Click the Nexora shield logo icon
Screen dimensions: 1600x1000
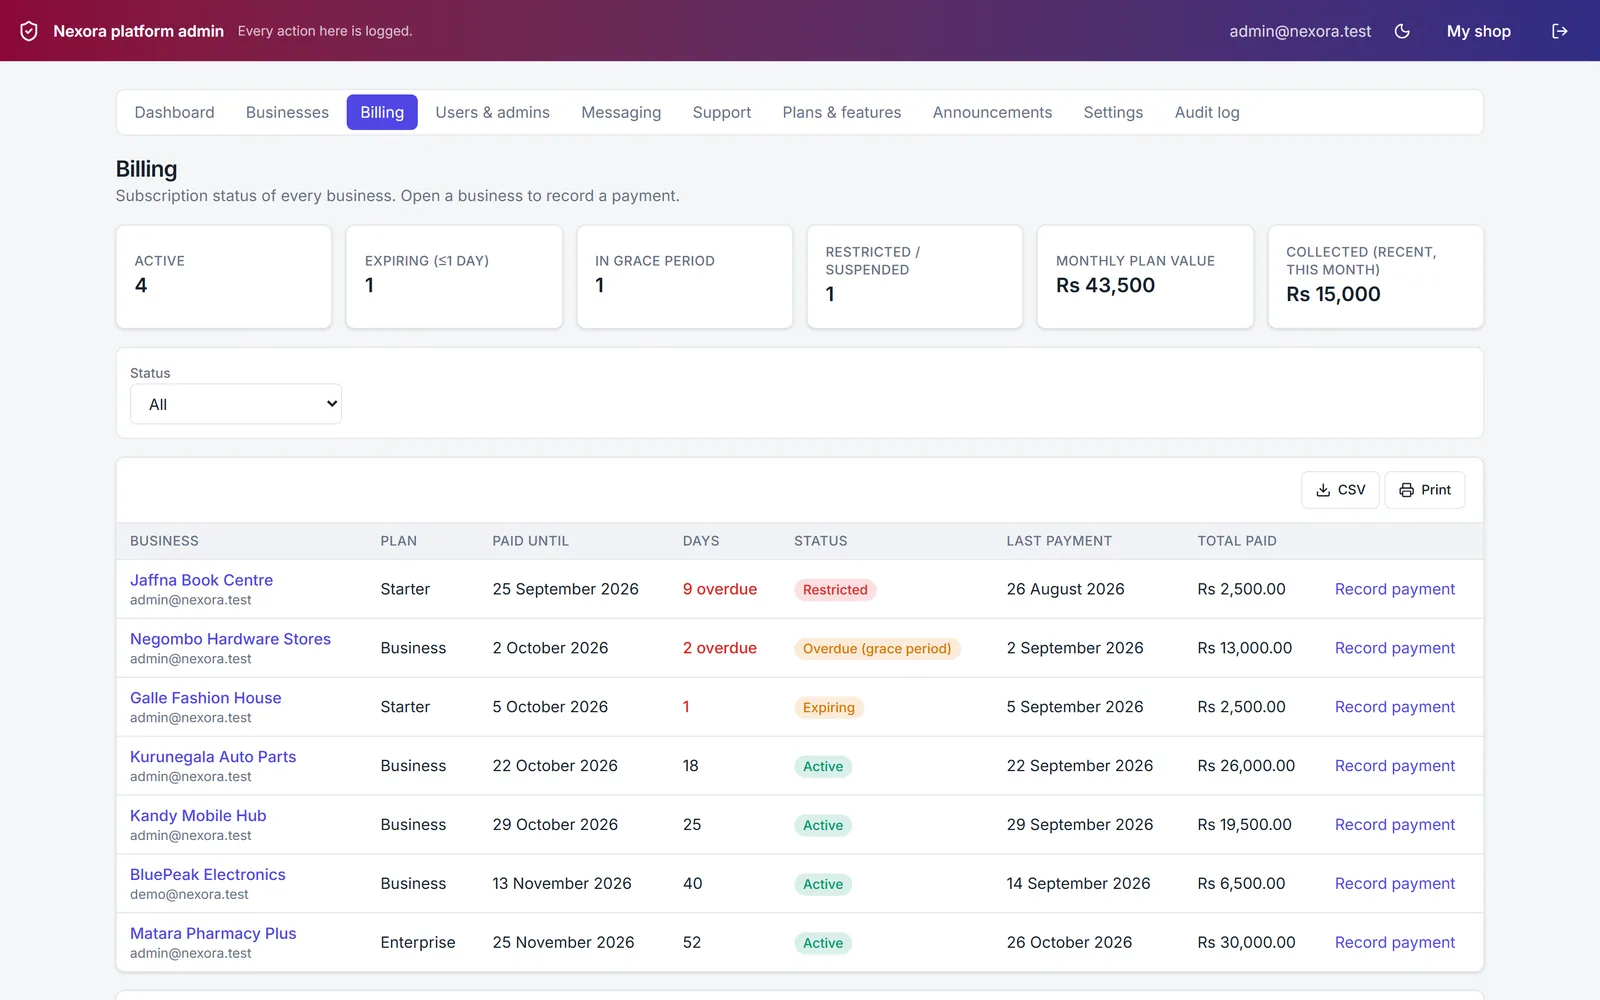click(29, 31)
